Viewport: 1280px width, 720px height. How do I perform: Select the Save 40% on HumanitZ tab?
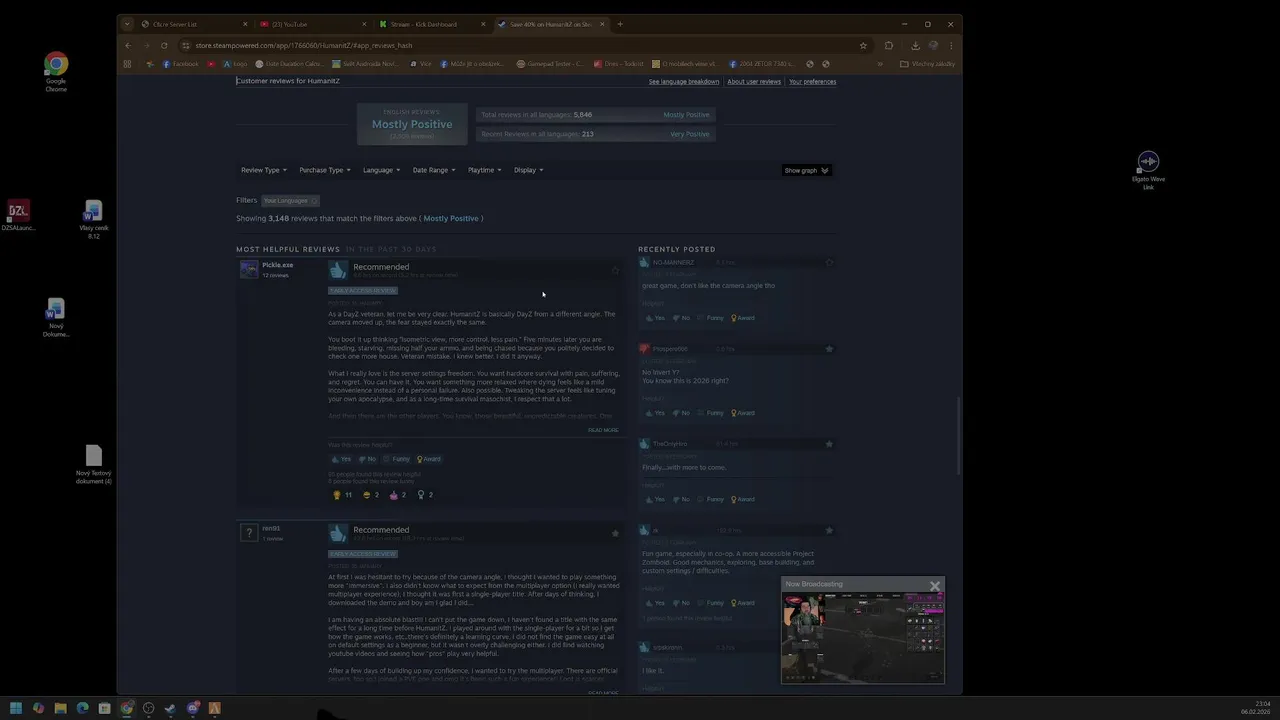[x=551, y=24]
